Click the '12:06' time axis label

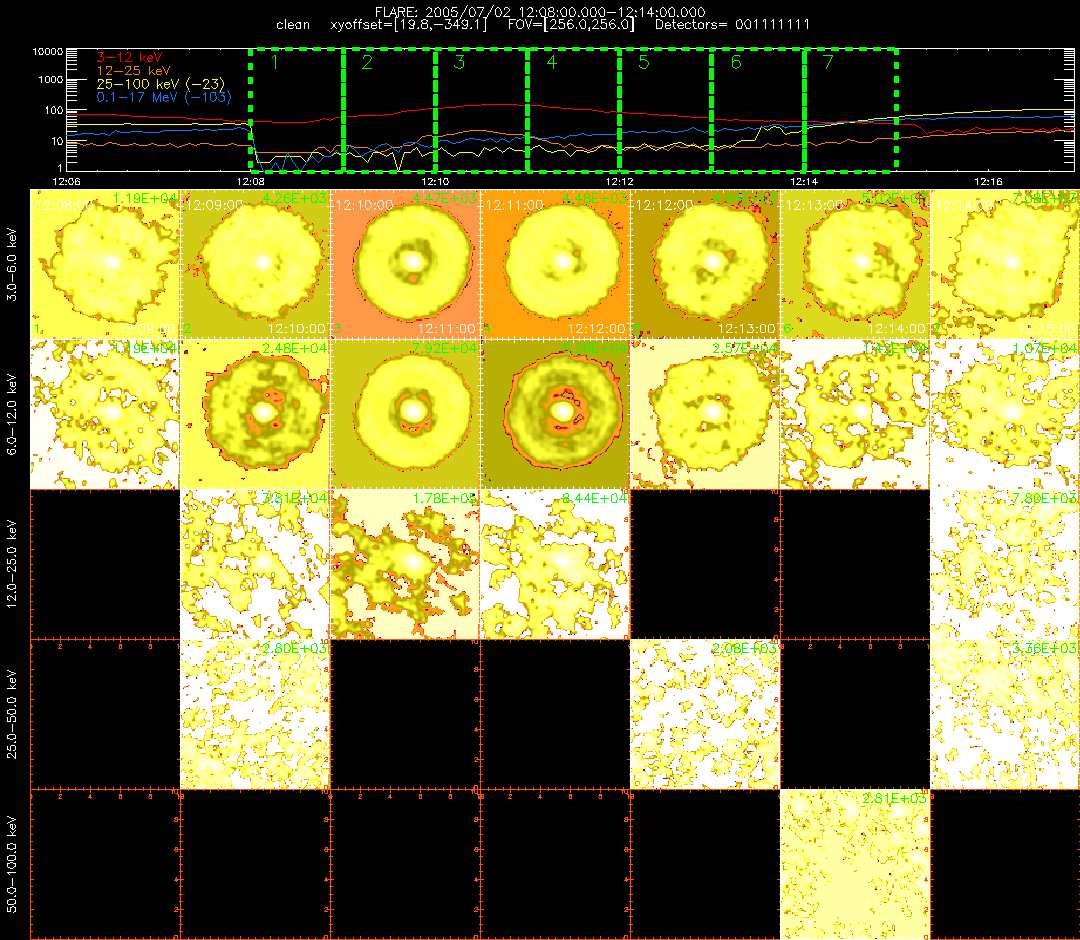(66, 181)
